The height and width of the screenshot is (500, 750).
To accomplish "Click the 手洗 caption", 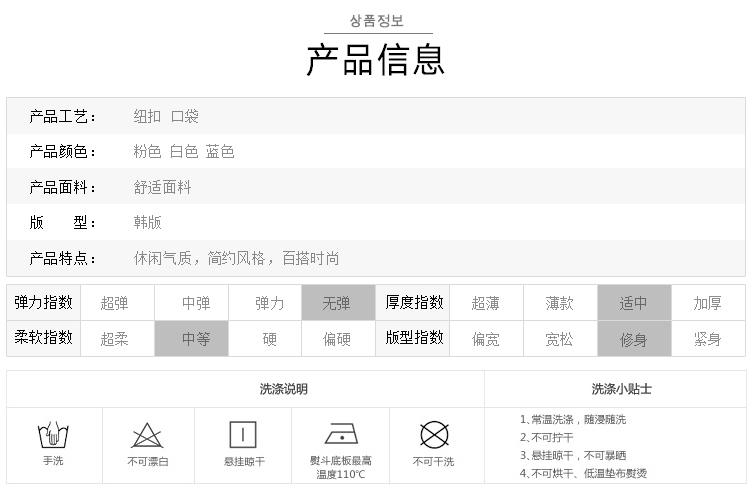I will click(x=53, y=461).
